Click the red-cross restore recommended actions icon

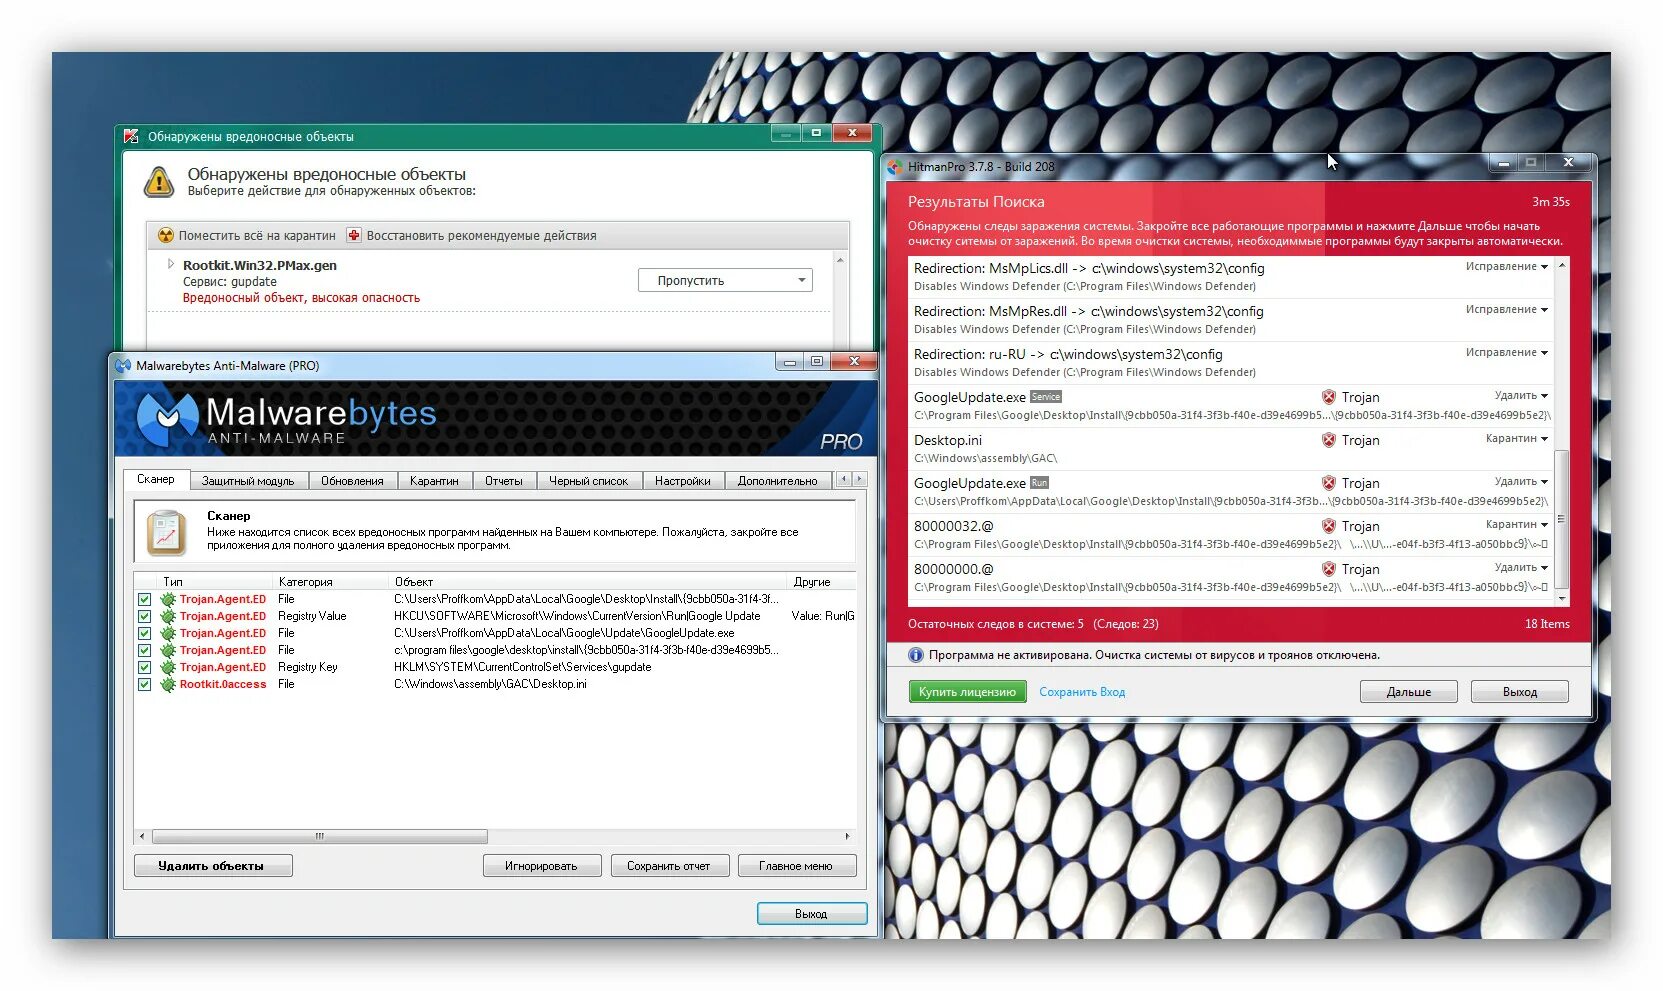[x=354, y=236]
